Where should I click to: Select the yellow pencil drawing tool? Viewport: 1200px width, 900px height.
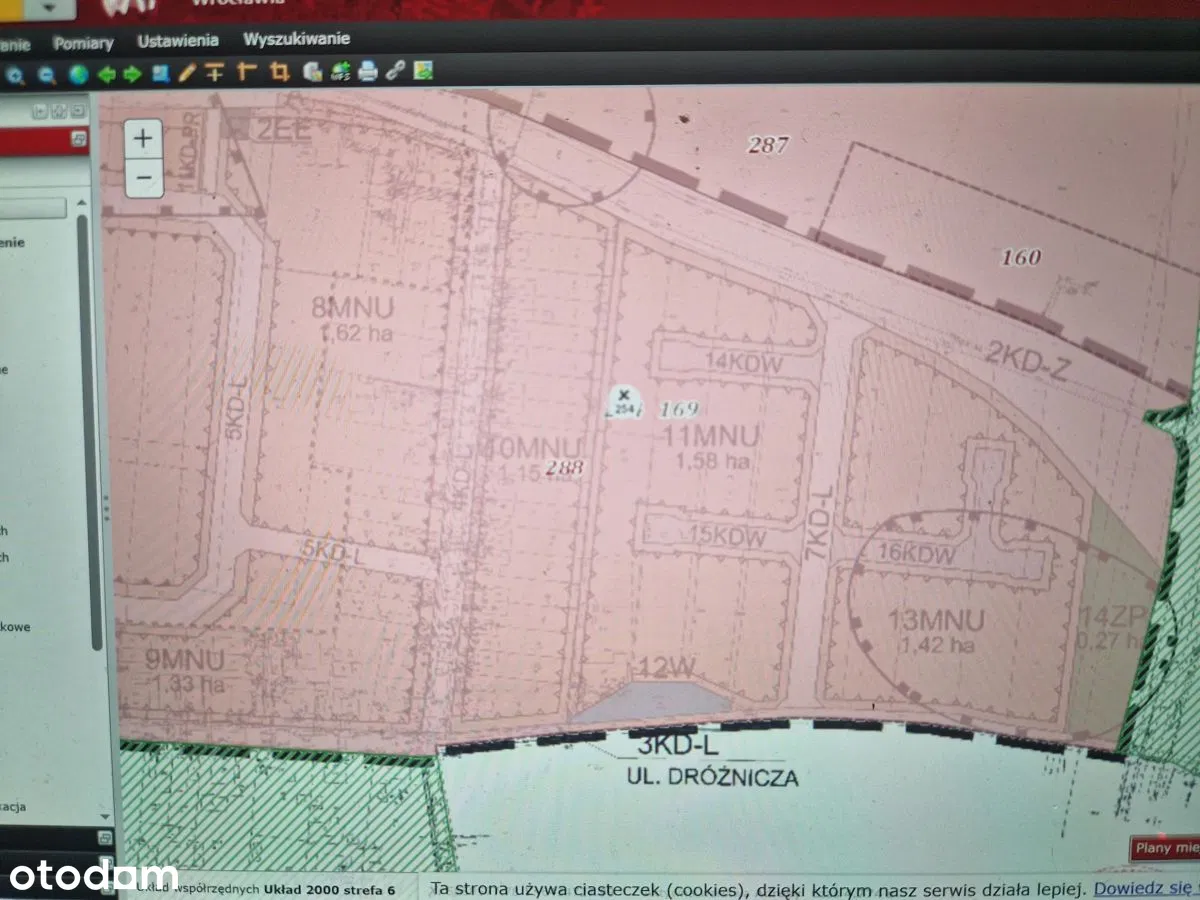coord(187,72)
